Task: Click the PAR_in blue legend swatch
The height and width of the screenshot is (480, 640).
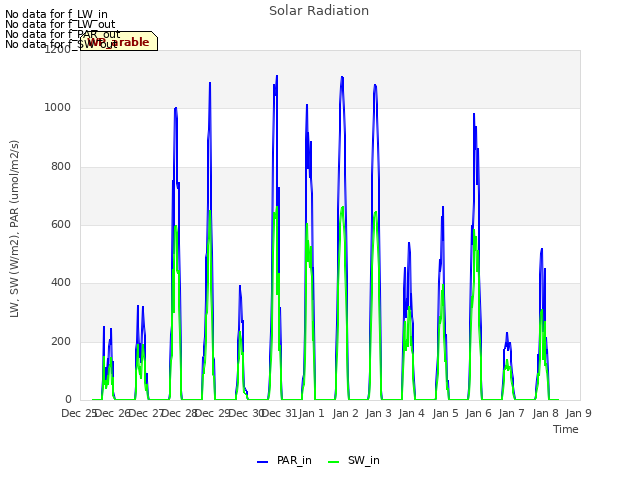Action: pos(262,462)
